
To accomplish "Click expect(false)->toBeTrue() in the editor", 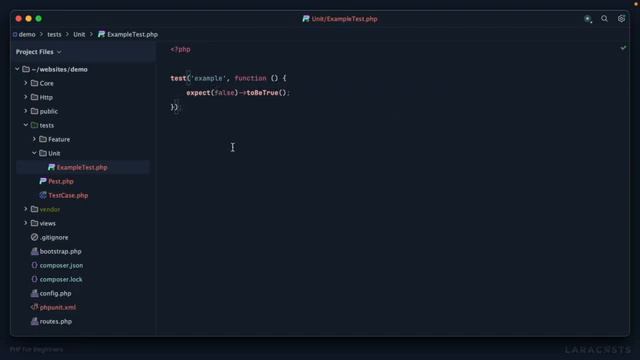I will [238, 93].
